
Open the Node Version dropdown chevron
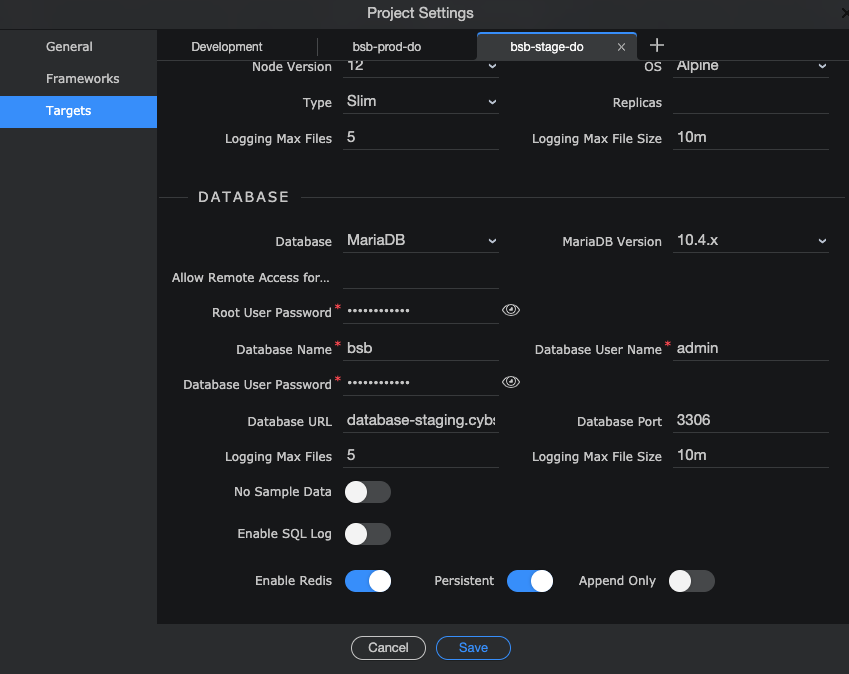(491, 66)
